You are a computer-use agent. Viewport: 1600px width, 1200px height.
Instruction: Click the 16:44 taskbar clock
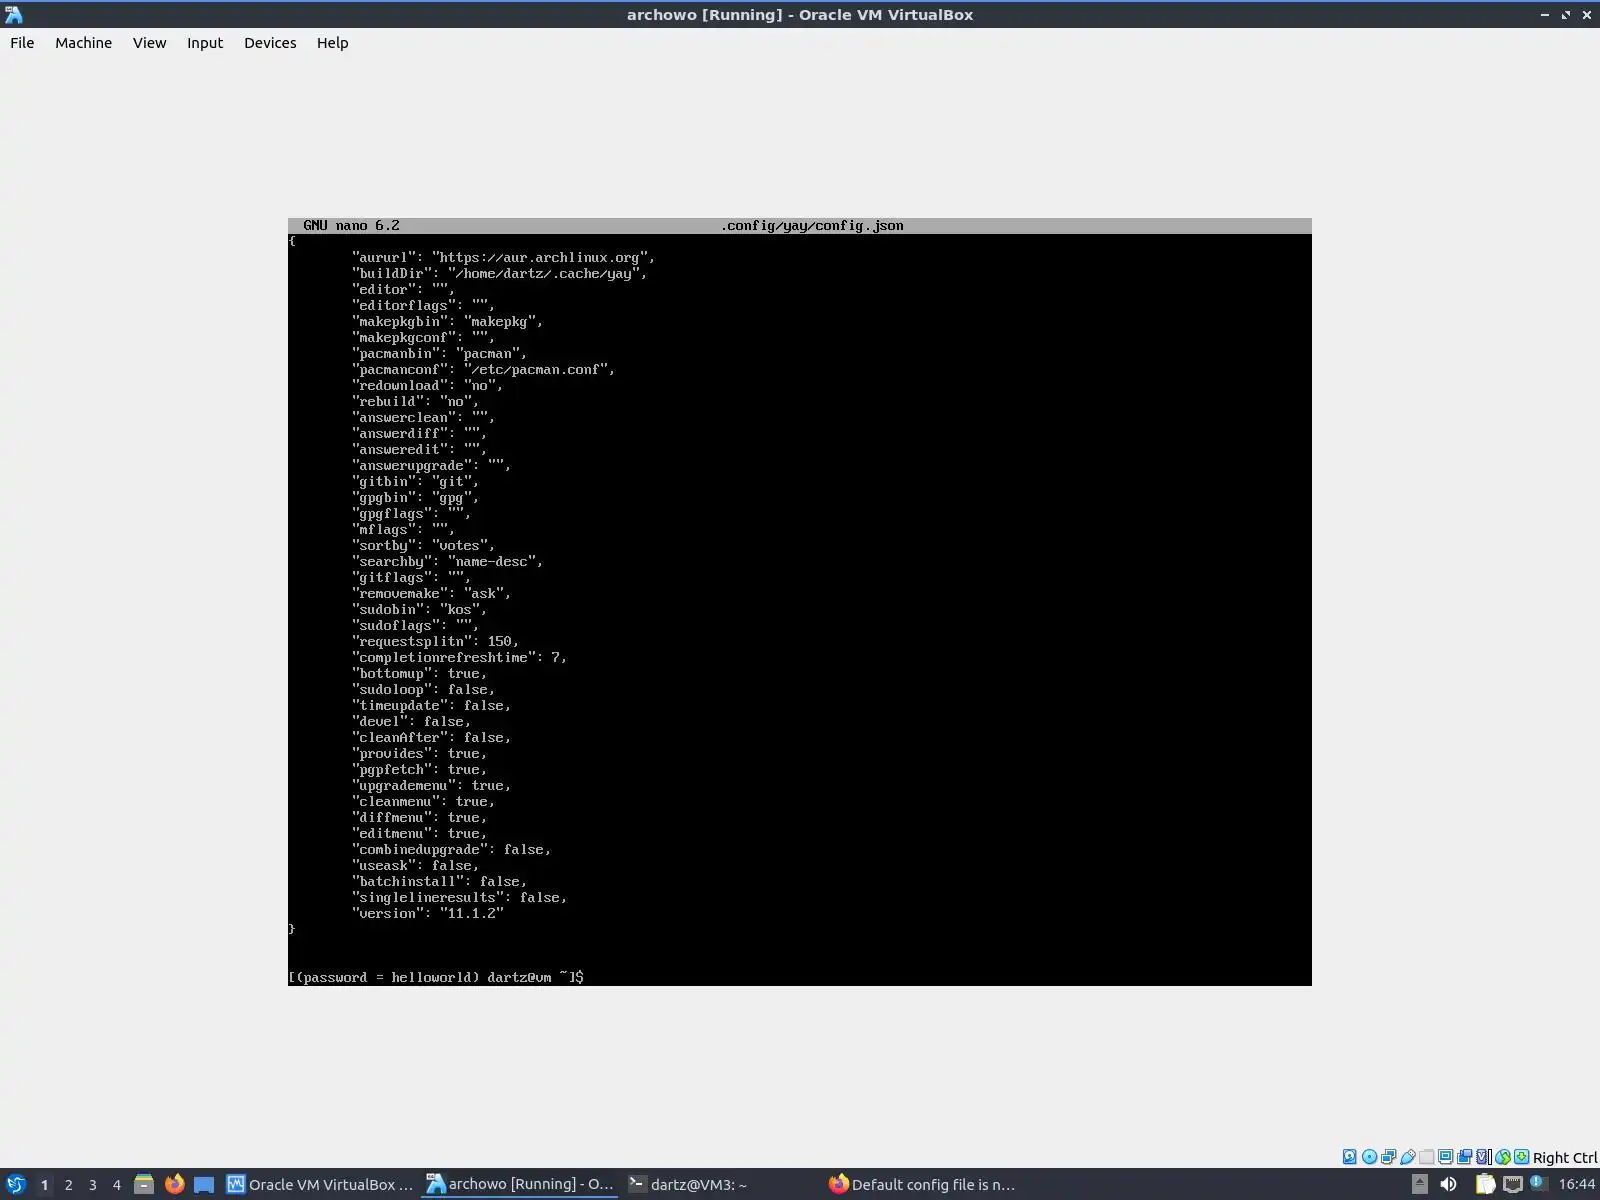(1577, 1185)
